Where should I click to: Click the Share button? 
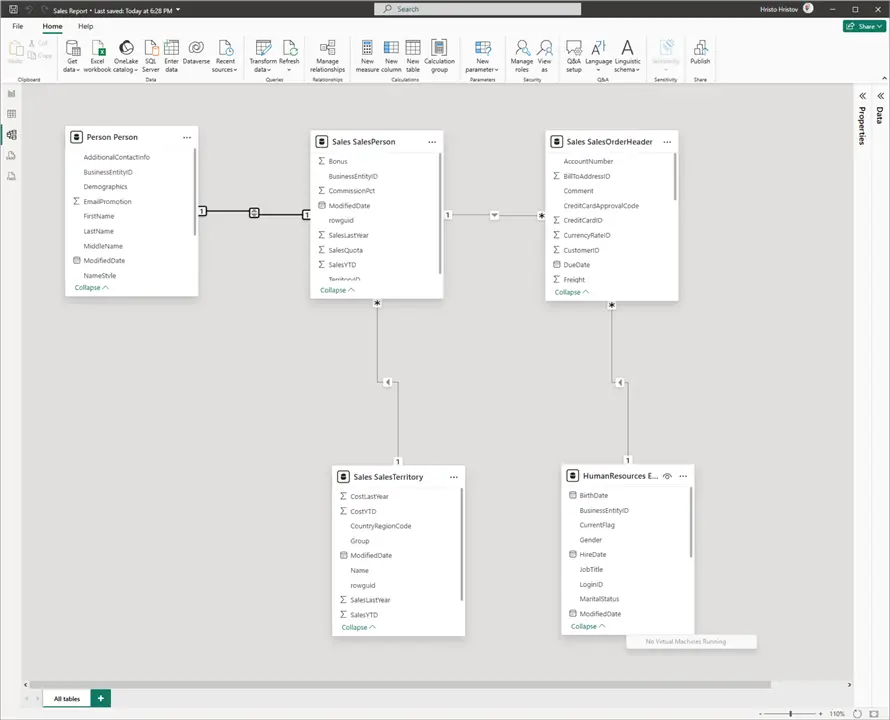[864, 26]
